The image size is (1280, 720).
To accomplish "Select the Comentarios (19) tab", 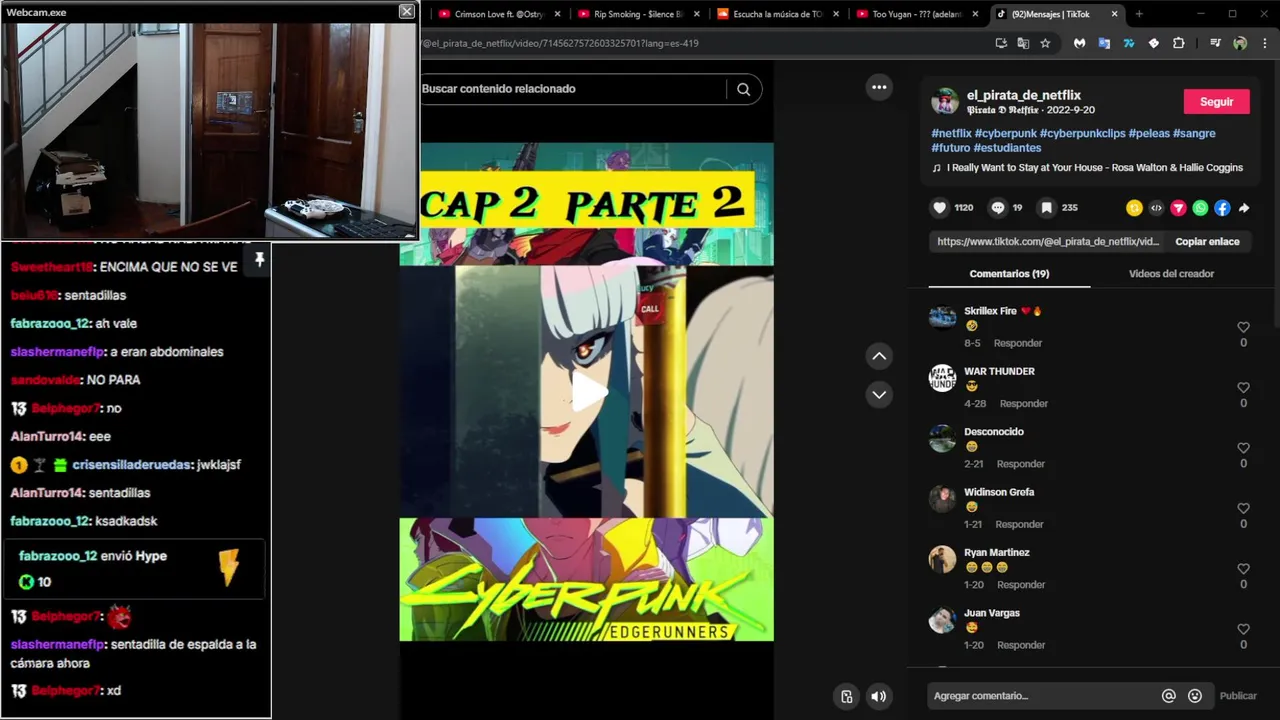I will (x=1009, y=274).
